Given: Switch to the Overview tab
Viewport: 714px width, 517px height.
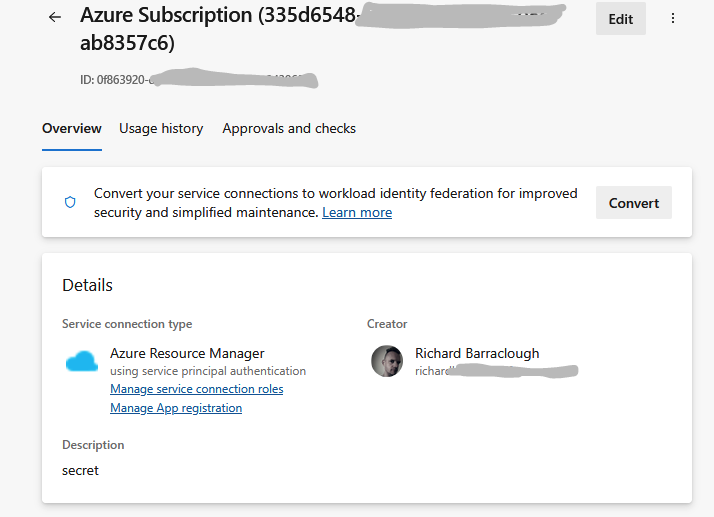Looking at the screenshot, I should click(x=71, y=128).
